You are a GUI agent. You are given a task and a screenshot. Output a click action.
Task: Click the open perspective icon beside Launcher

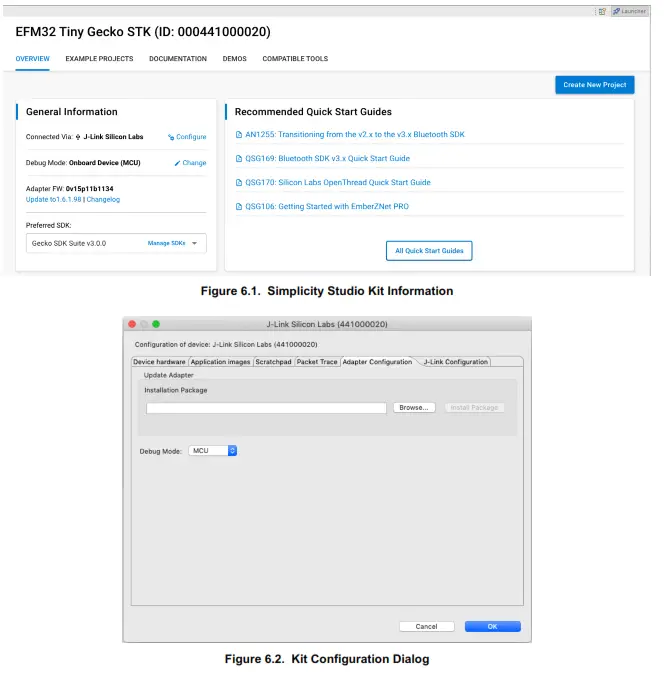pos(603,10)
